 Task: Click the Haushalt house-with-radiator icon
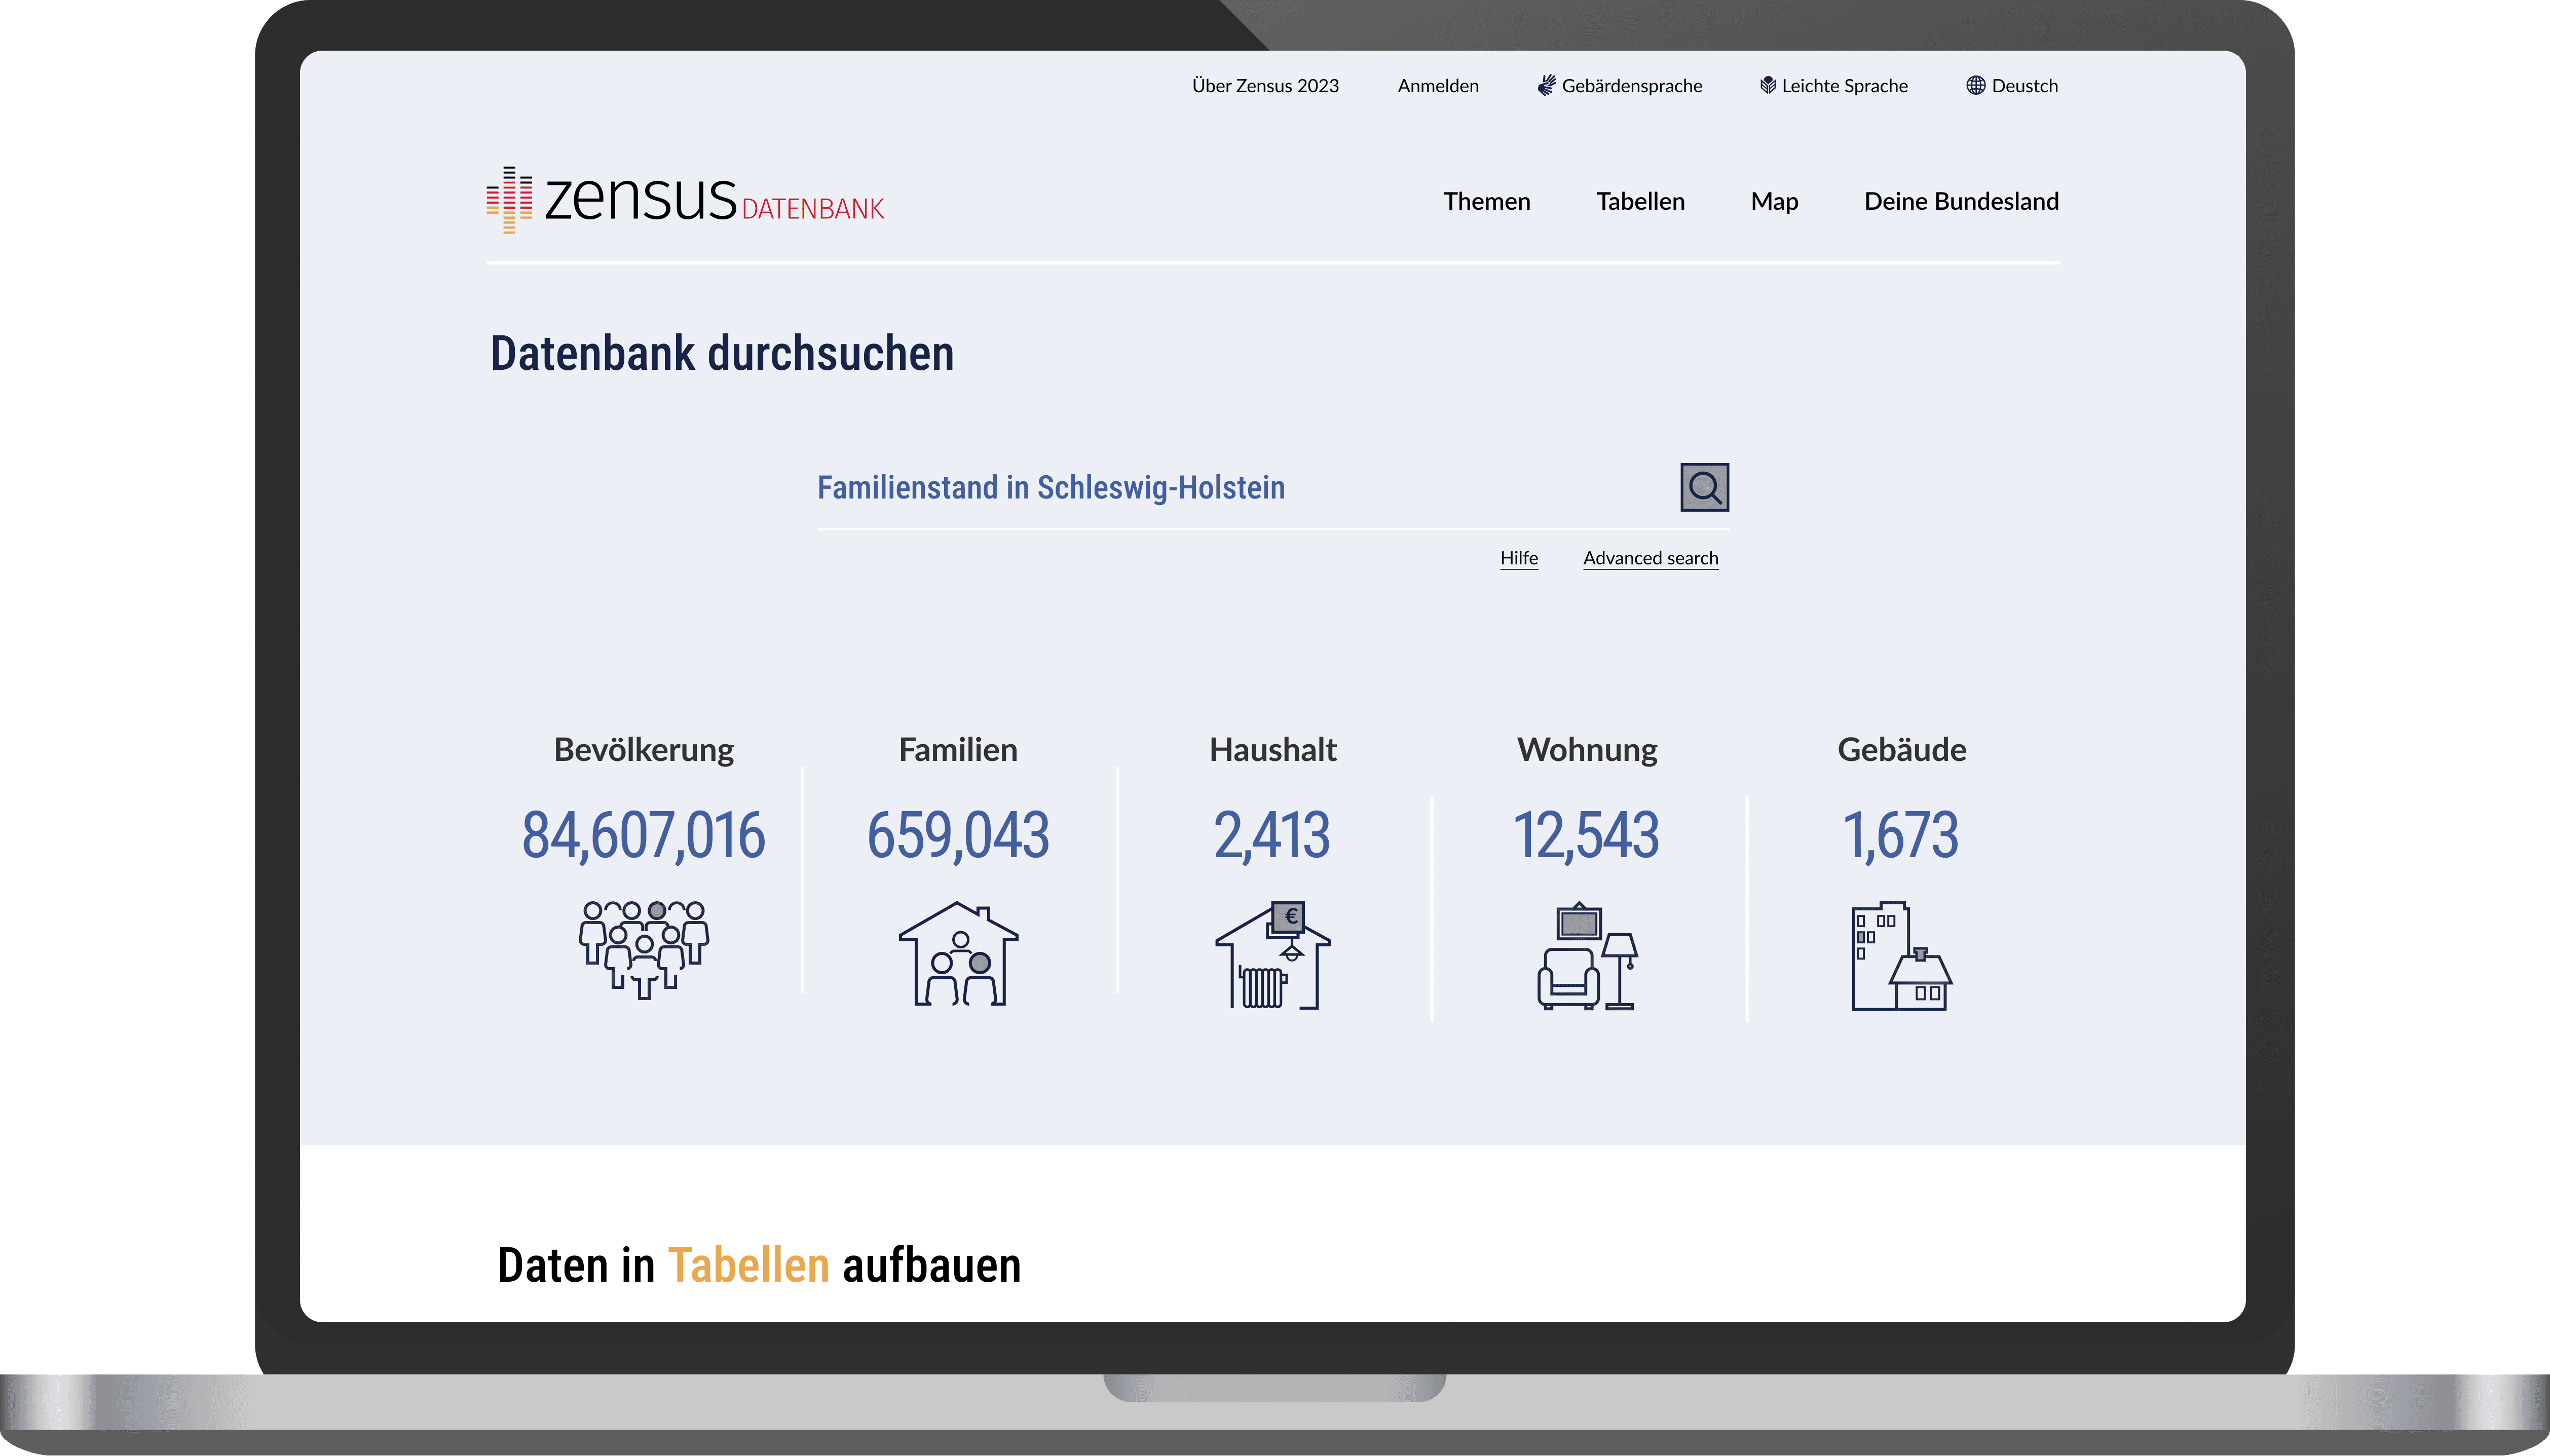[x=1273, y=955]
